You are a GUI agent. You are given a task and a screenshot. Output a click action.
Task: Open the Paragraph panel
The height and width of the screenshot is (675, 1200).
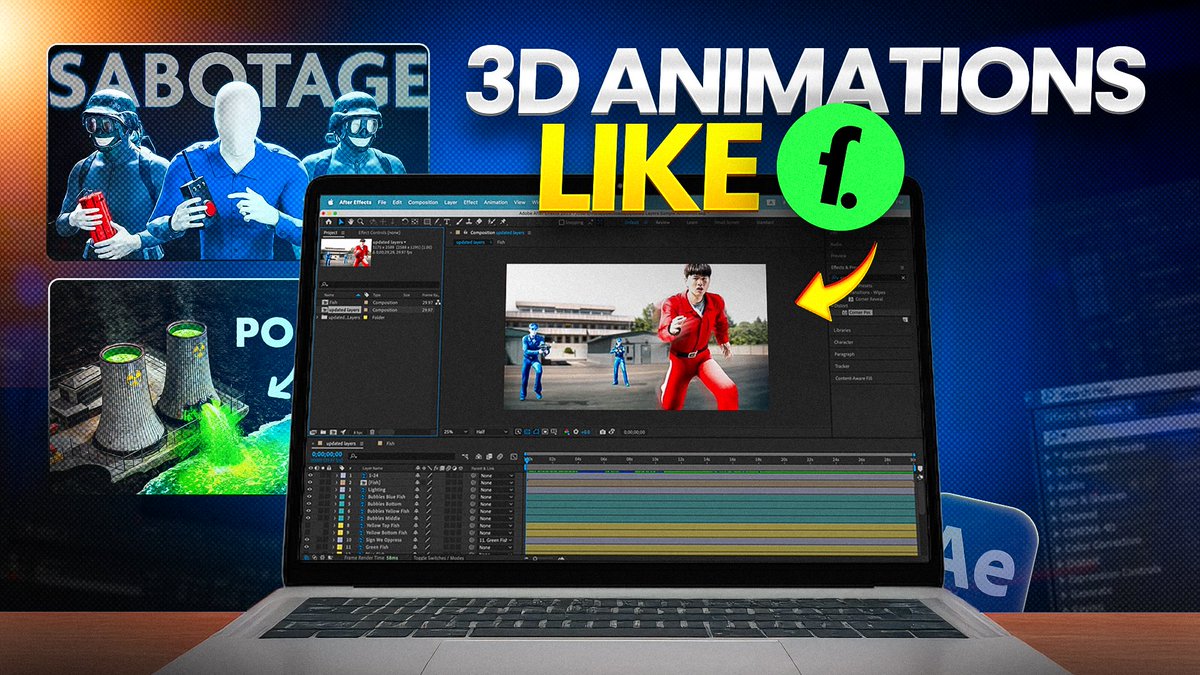click(x=844, y=354)
